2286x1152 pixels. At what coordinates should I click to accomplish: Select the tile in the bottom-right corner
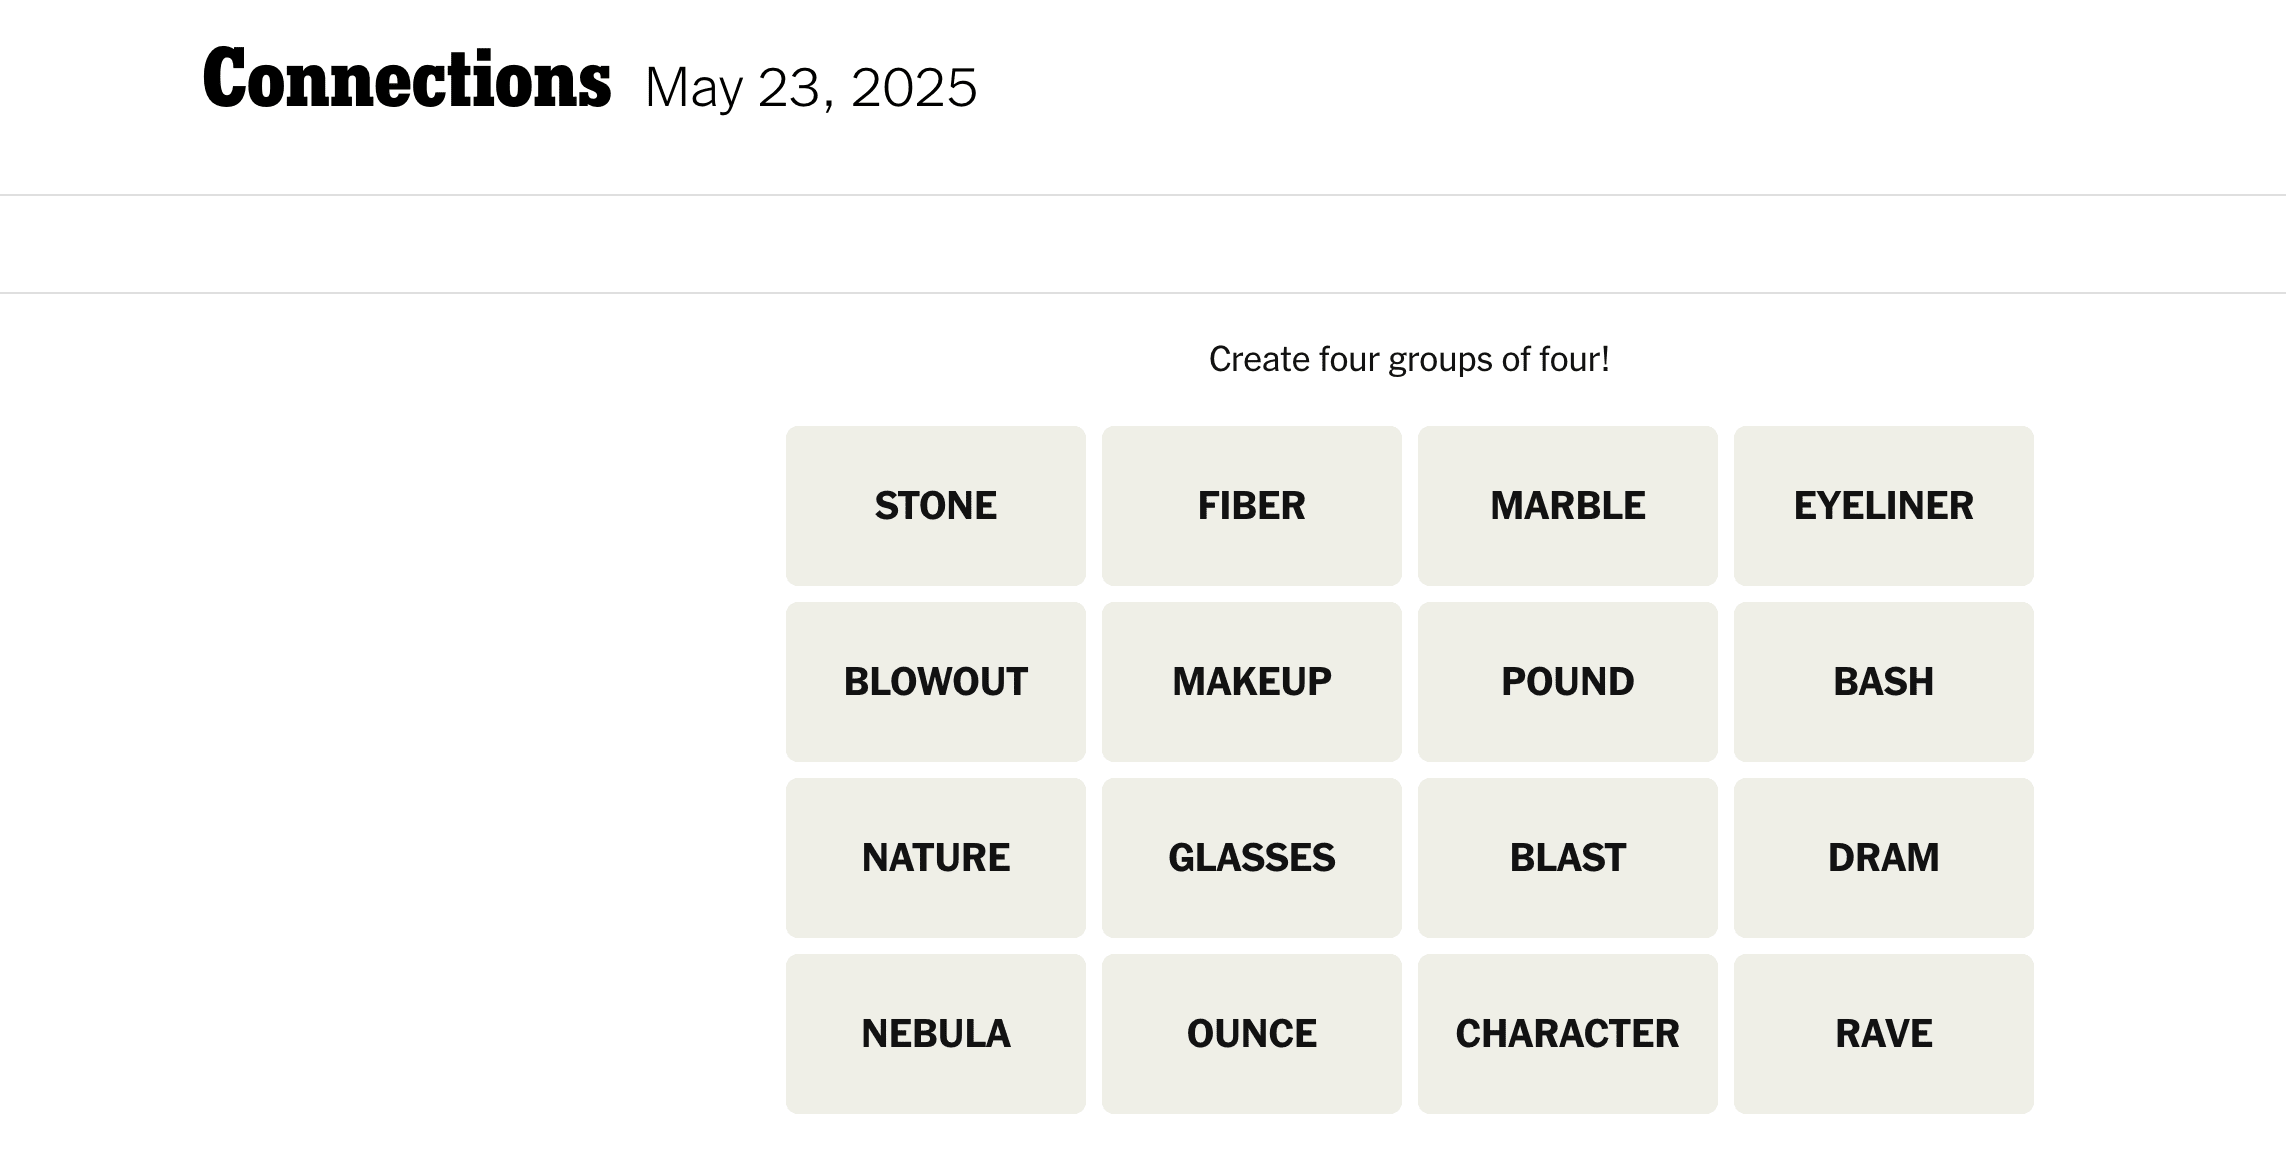(x=1883, y=1033)
